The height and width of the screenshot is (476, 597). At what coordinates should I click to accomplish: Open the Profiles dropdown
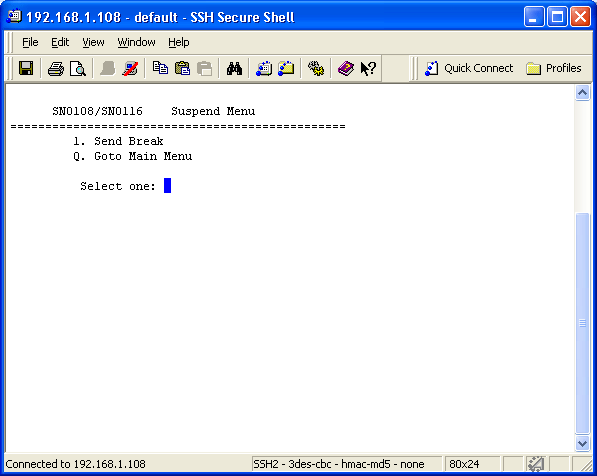click(x=554, y=69)
